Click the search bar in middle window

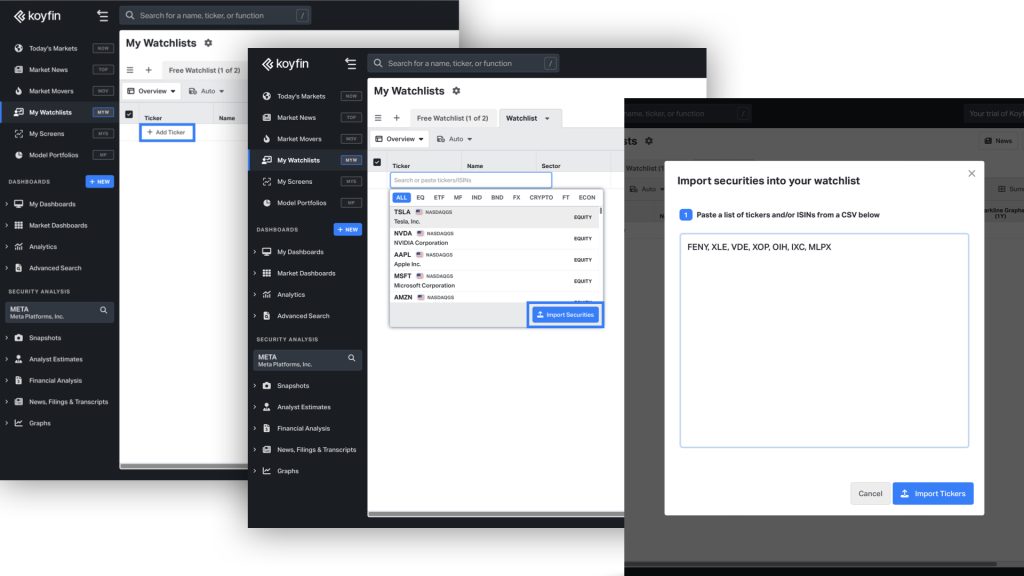pos(463,63)
